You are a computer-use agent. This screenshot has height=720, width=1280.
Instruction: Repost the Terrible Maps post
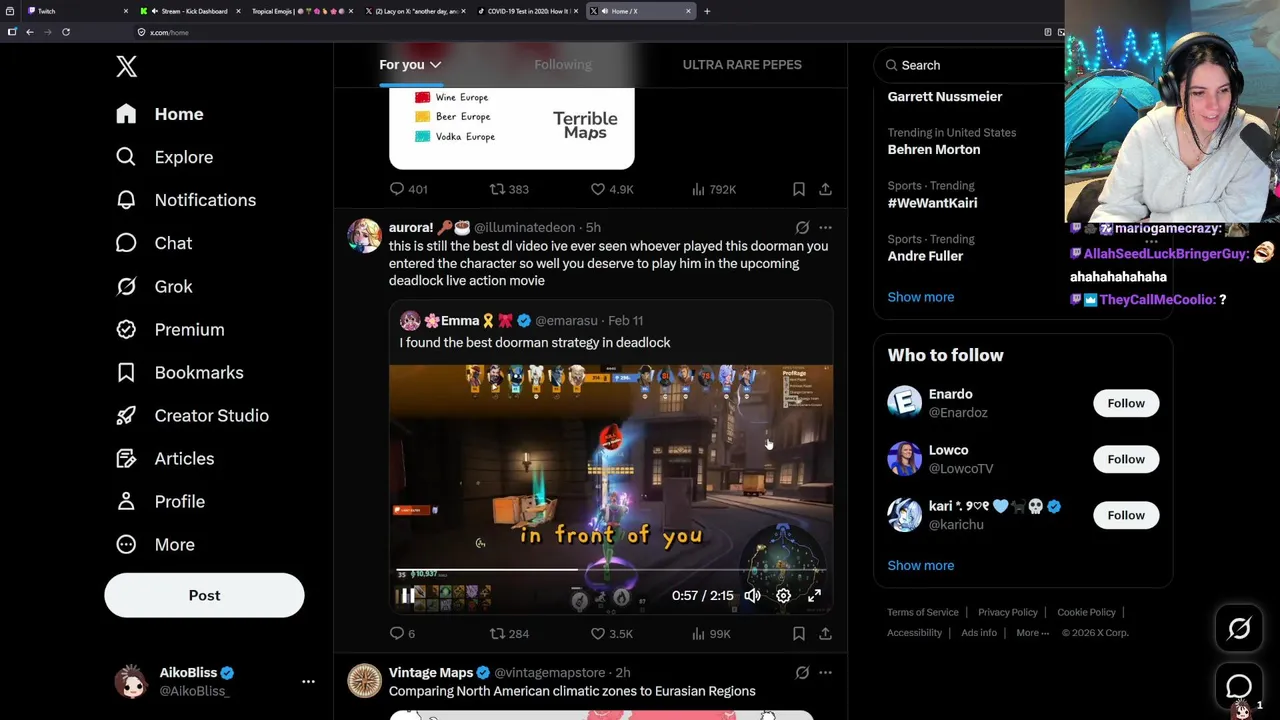click(509, 189)
